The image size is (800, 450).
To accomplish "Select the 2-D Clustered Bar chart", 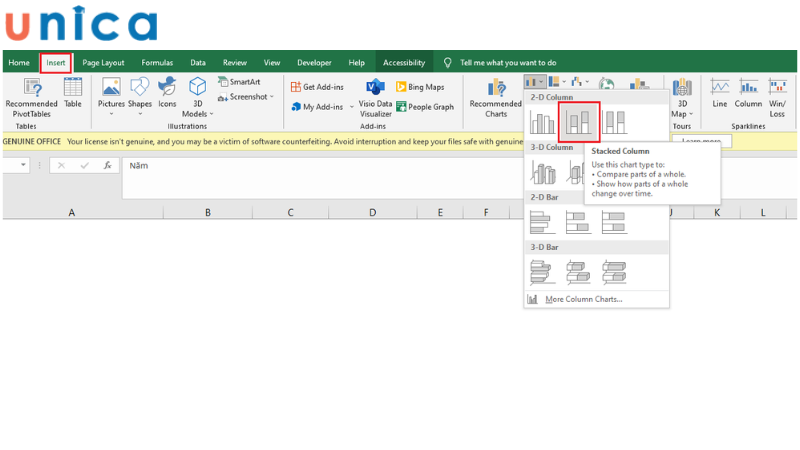I will click(x=542, y=222).
